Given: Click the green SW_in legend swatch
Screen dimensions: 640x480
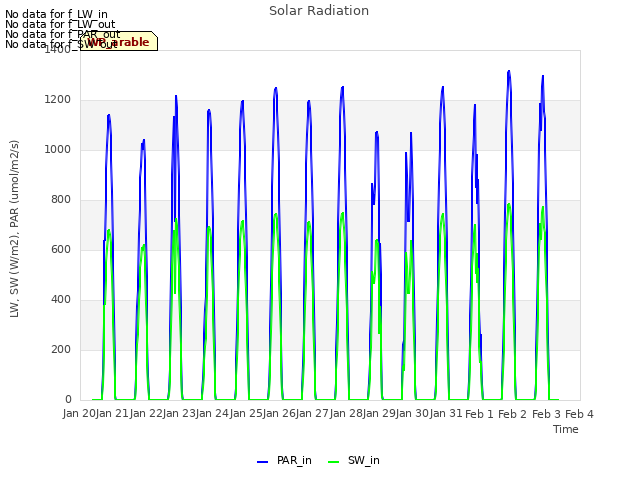Looking at the screenshot, I should click(x=333, y=462).
